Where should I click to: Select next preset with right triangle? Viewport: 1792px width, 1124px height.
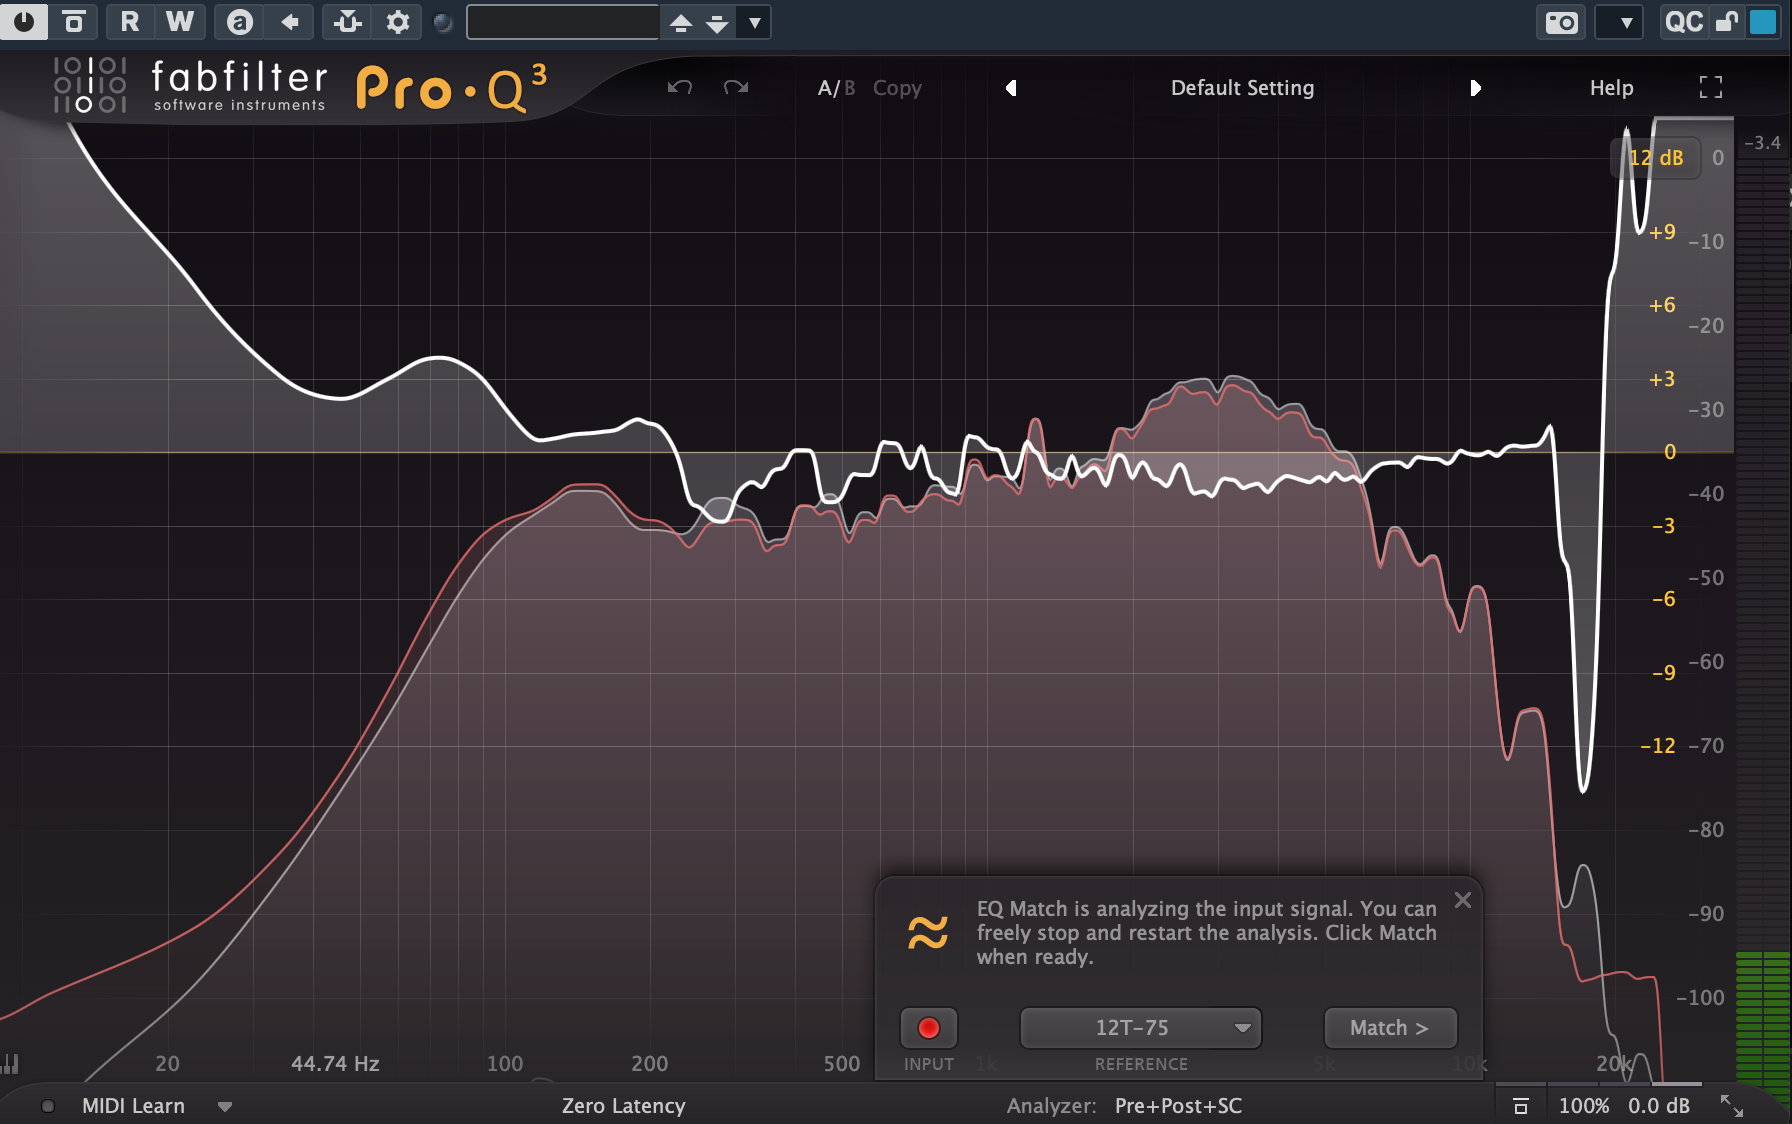(1475, 88)
